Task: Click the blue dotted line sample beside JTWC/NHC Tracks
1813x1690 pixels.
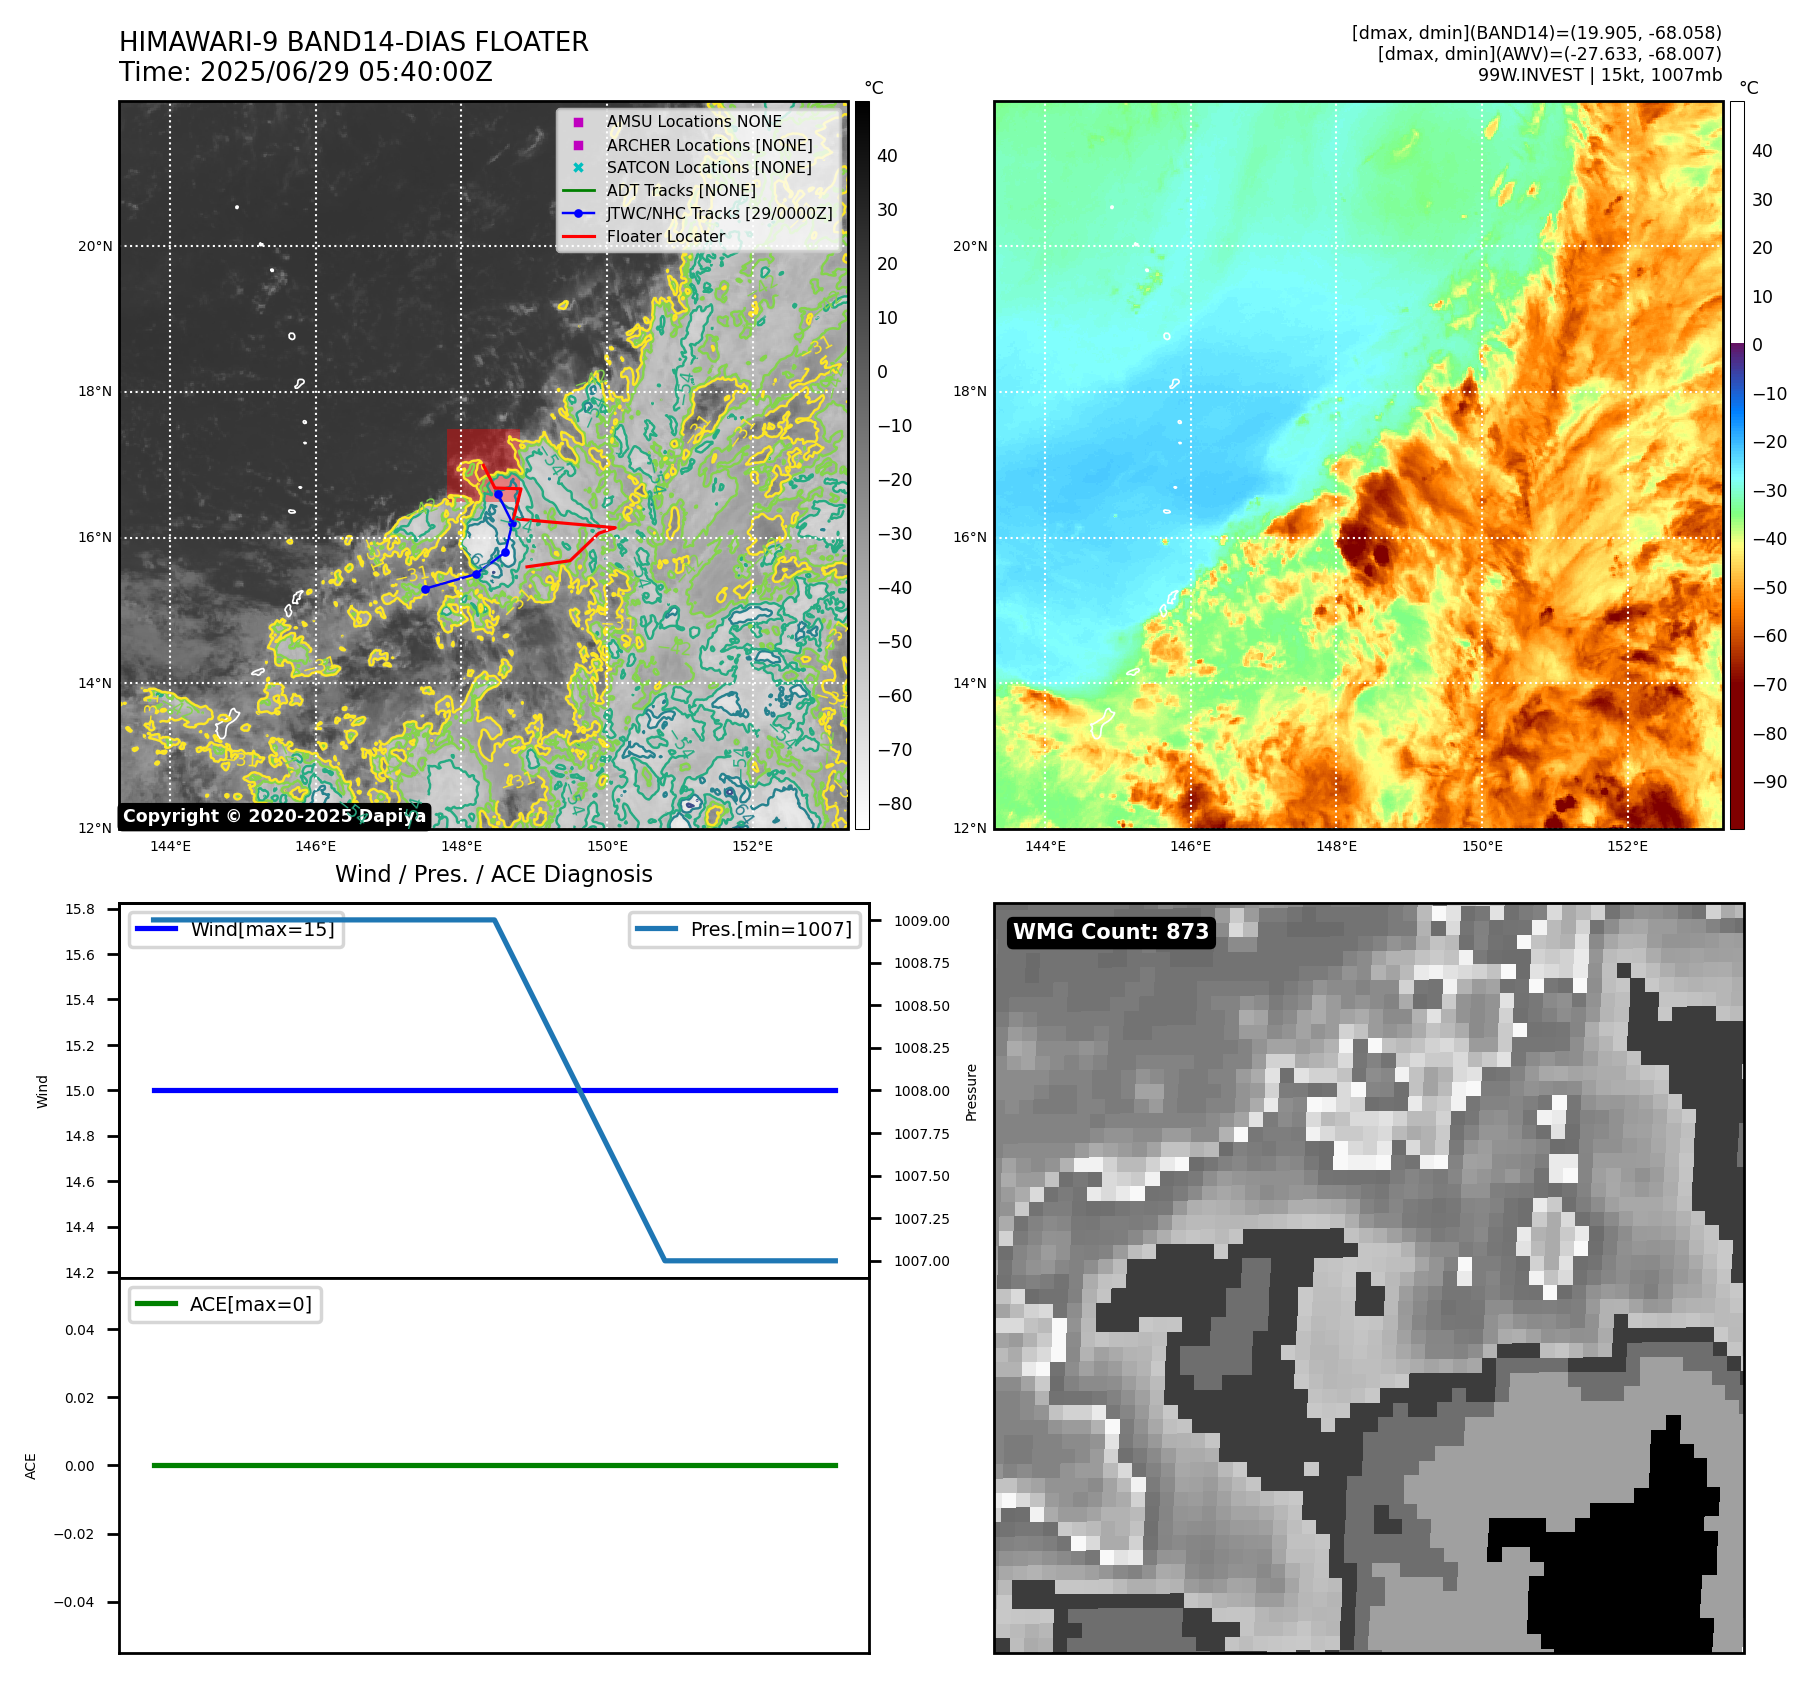Action: point(578,213)
